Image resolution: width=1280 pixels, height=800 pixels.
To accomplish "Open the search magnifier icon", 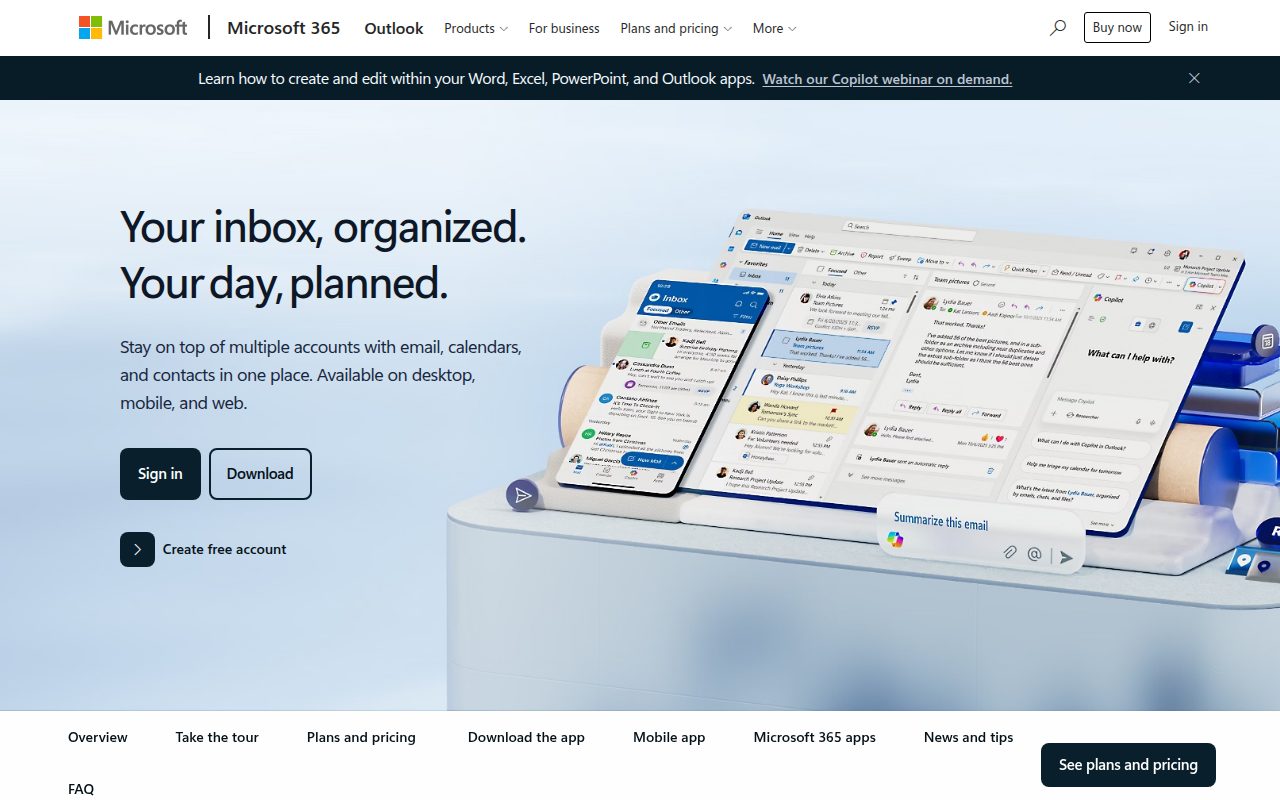I will point(1058,28).
